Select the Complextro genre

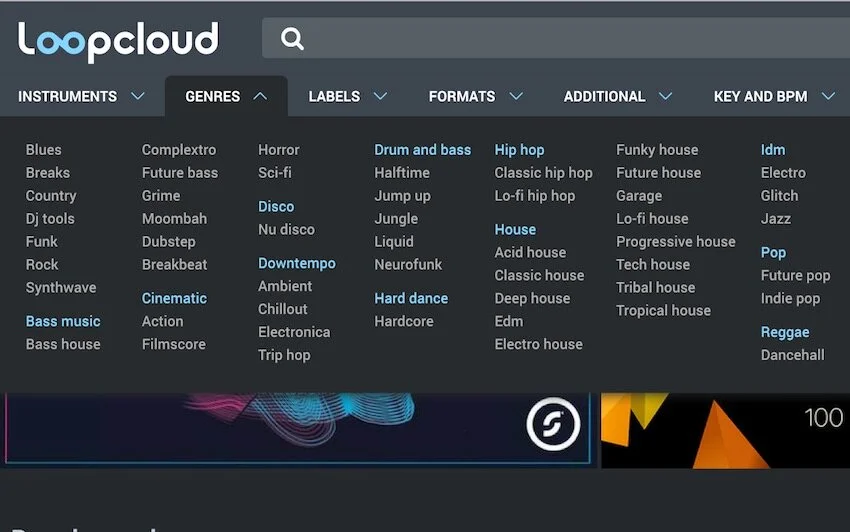click(x=179, y=150)
